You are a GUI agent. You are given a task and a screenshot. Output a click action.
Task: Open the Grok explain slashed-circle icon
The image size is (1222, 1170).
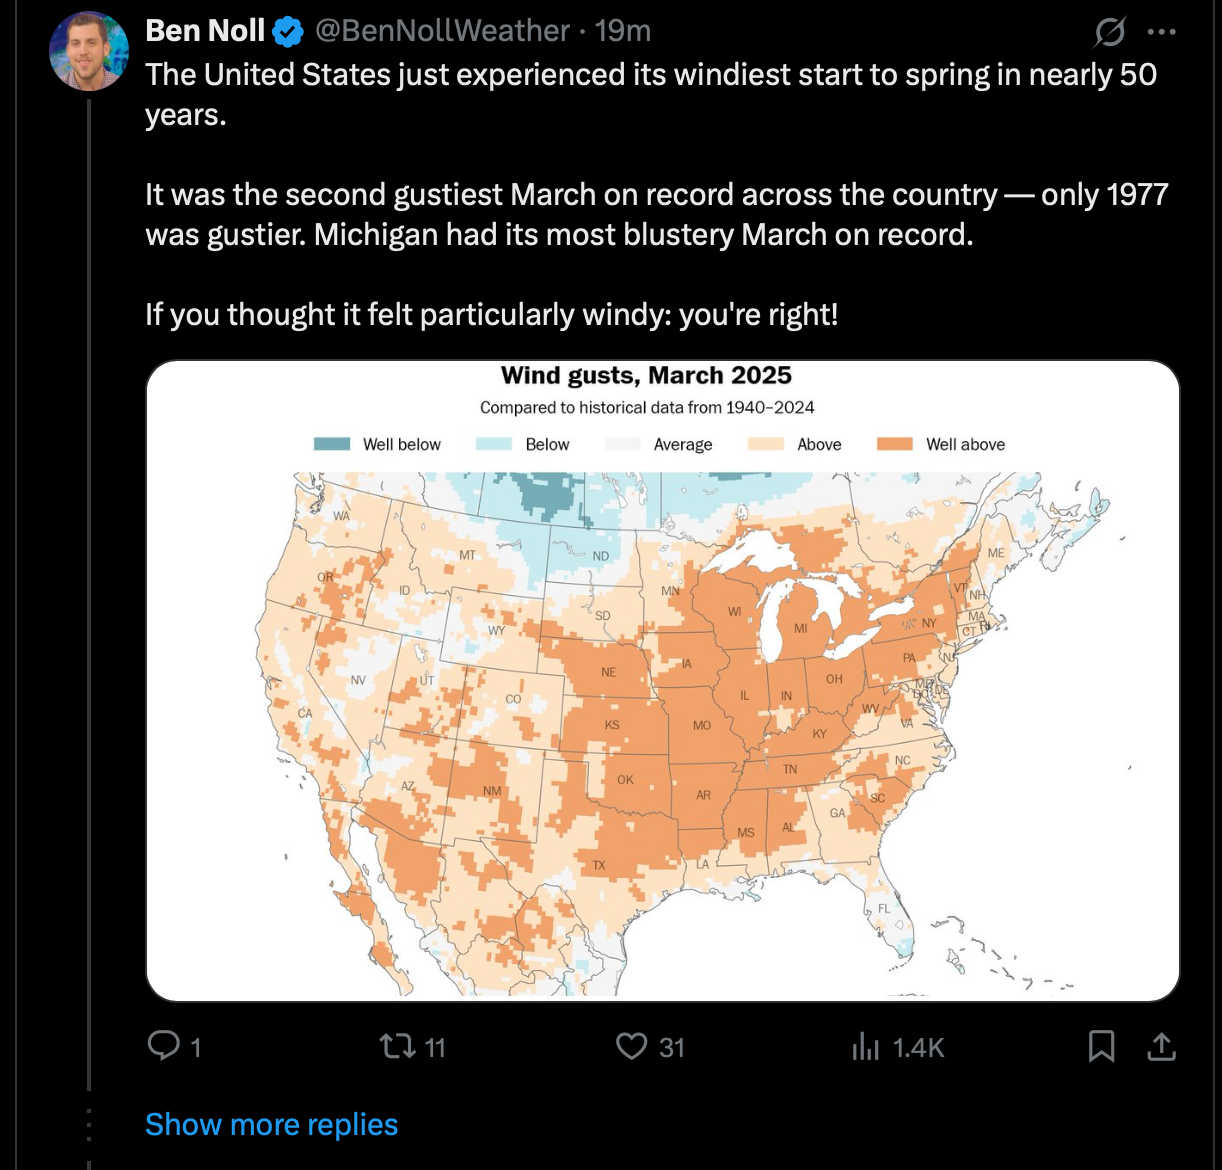click(x=1109, y=32)
